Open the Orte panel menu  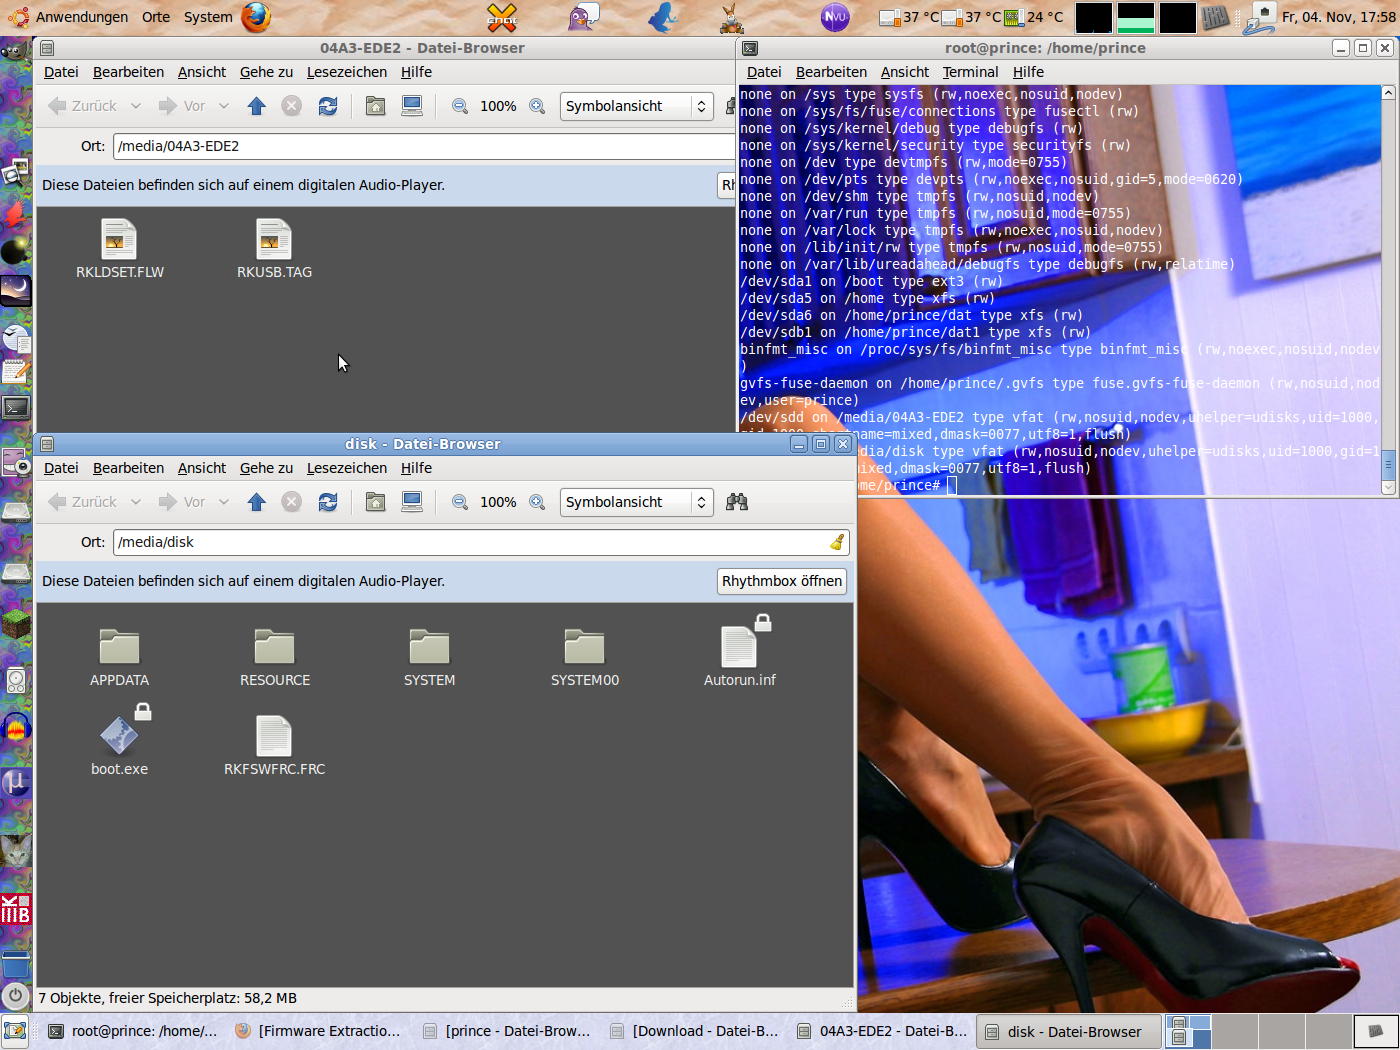tap(156, 17)
